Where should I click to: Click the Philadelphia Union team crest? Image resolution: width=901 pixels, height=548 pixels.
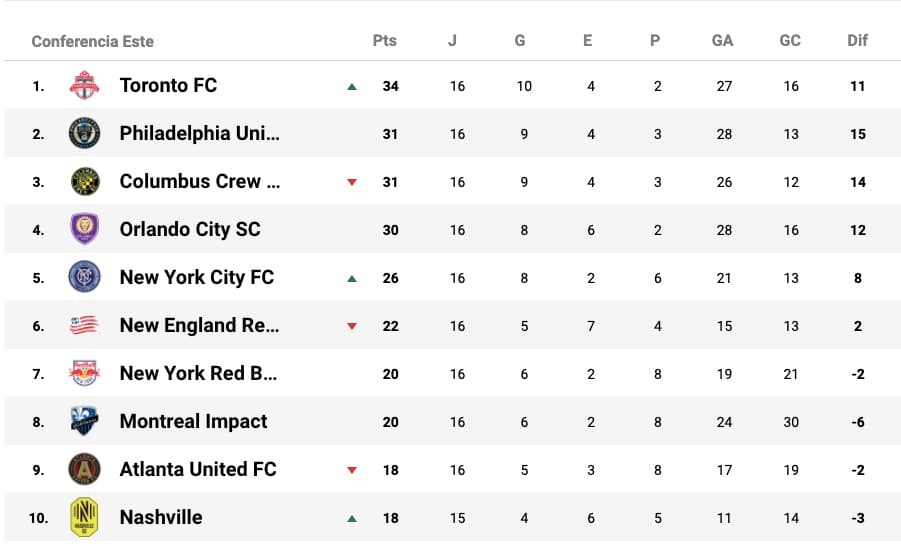84,134
